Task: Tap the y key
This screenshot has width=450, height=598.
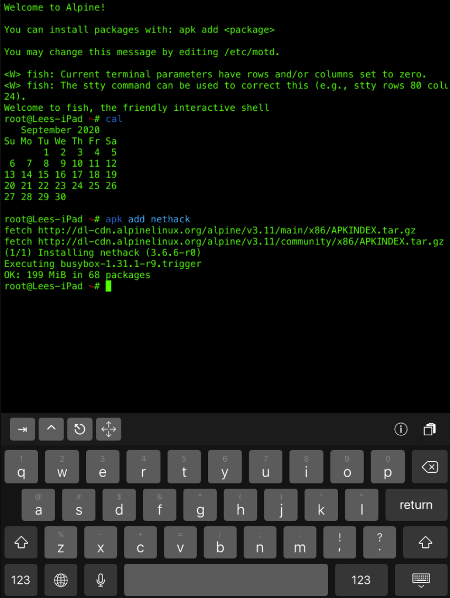Action: pyautogui.click(x=225, y=467)
